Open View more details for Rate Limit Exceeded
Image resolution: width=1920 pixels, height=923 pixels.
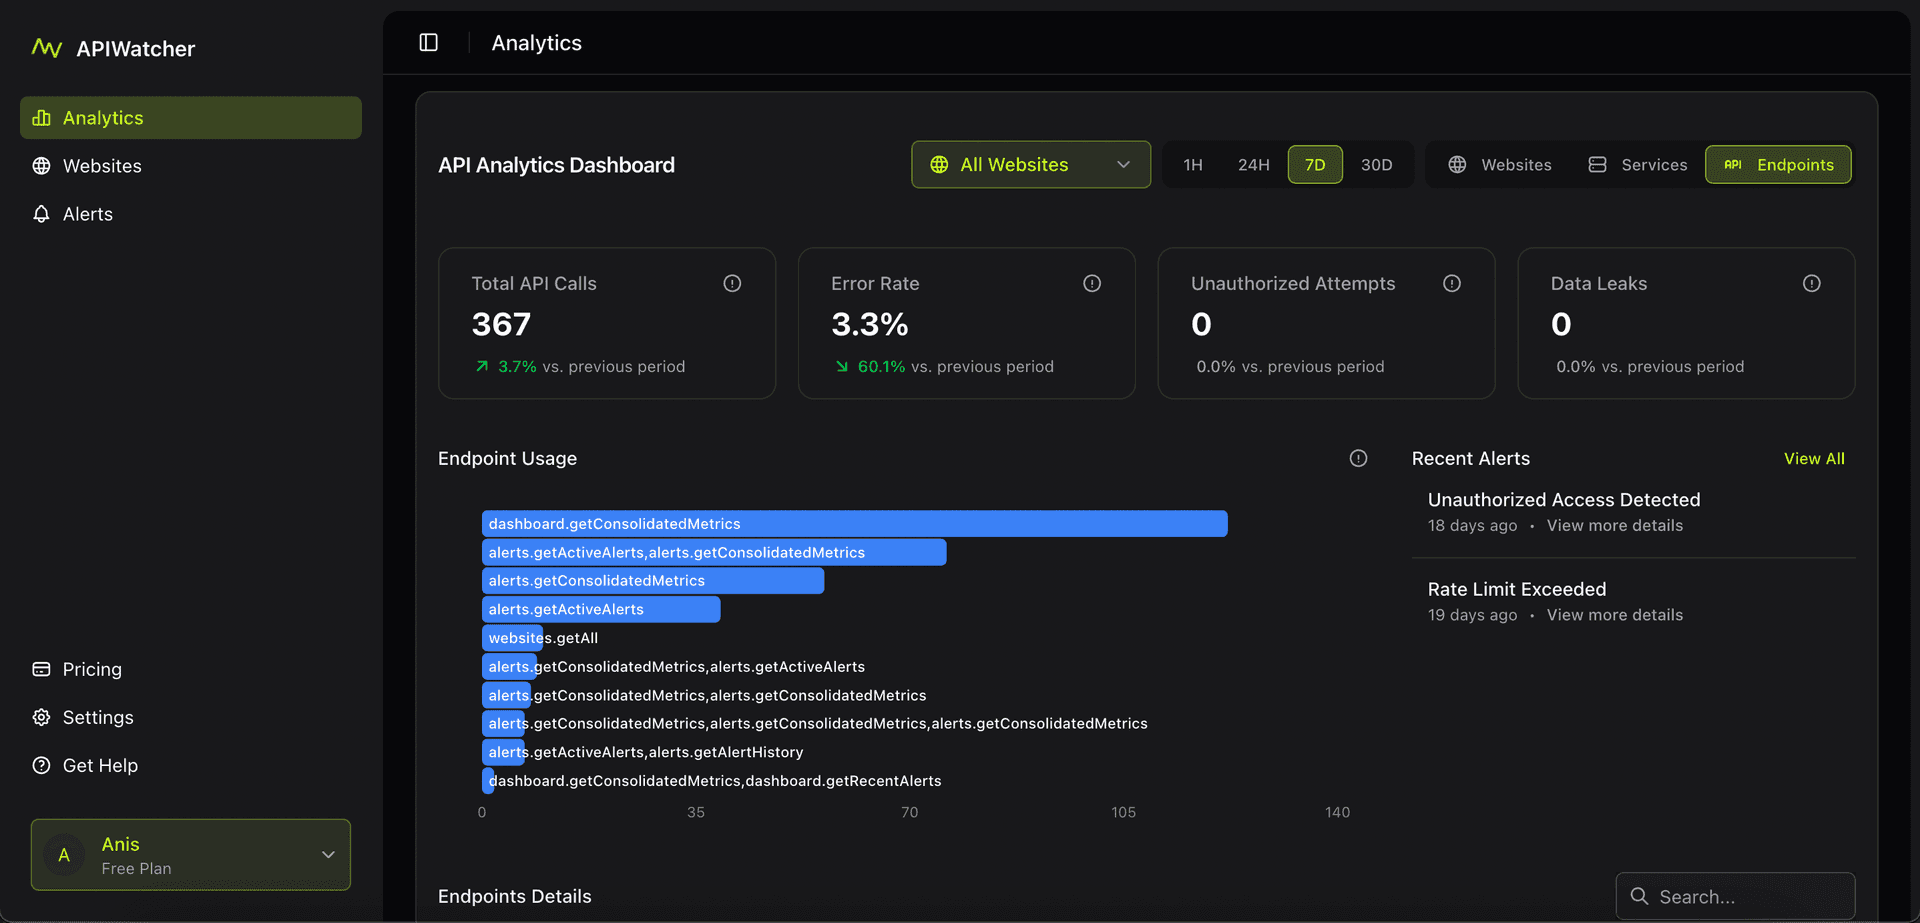1614,614
